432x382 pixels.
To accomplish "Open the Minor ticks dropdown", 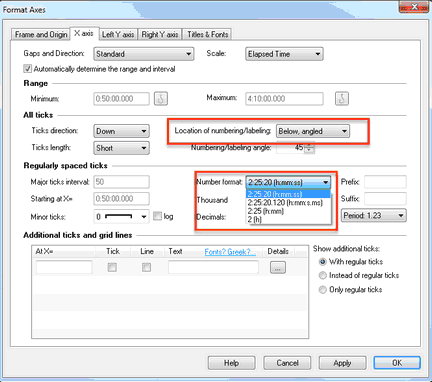I will (x=121, y=217).
